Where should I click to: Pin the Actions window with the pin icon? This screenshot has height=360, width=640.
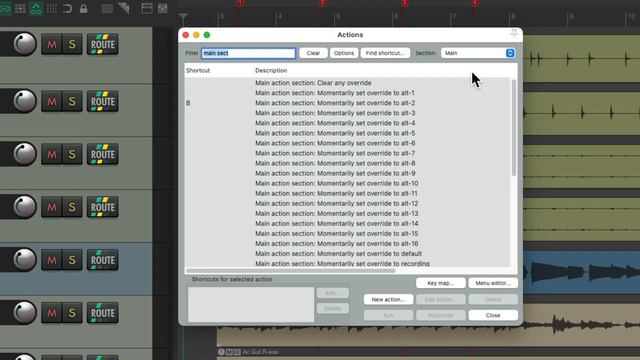[x=514, y=34]
